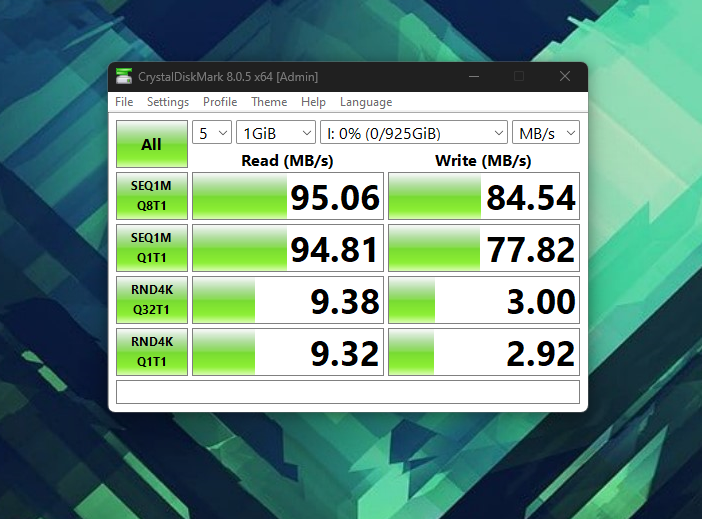This screenshot has height=519, width=702.
Task: Select the 9.32 random read result
Action: pyautogui.click(x=288, y=352)
